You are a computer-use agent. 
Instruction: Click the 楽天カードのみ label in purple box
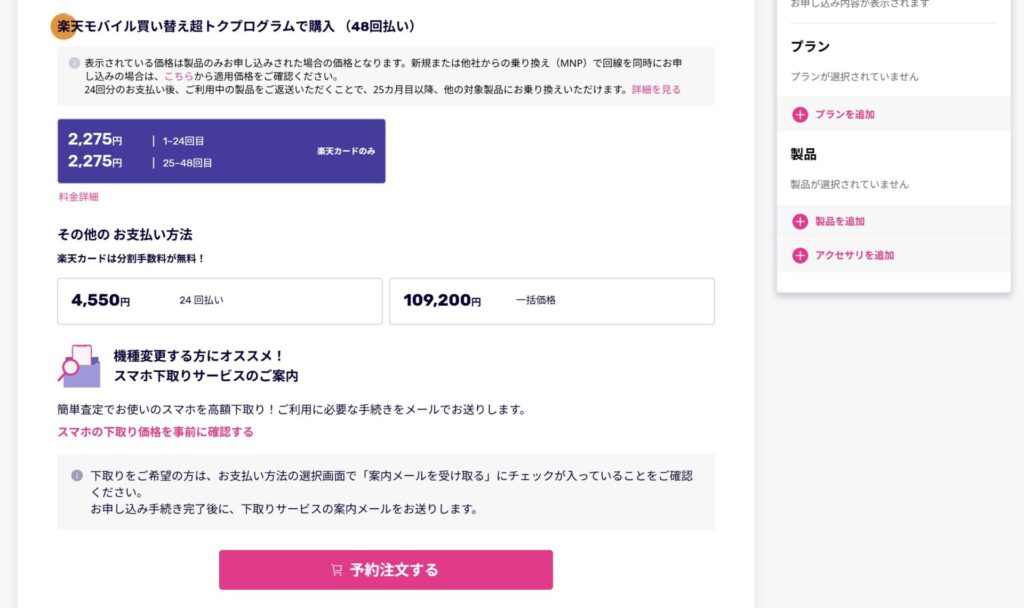point(345,151)
